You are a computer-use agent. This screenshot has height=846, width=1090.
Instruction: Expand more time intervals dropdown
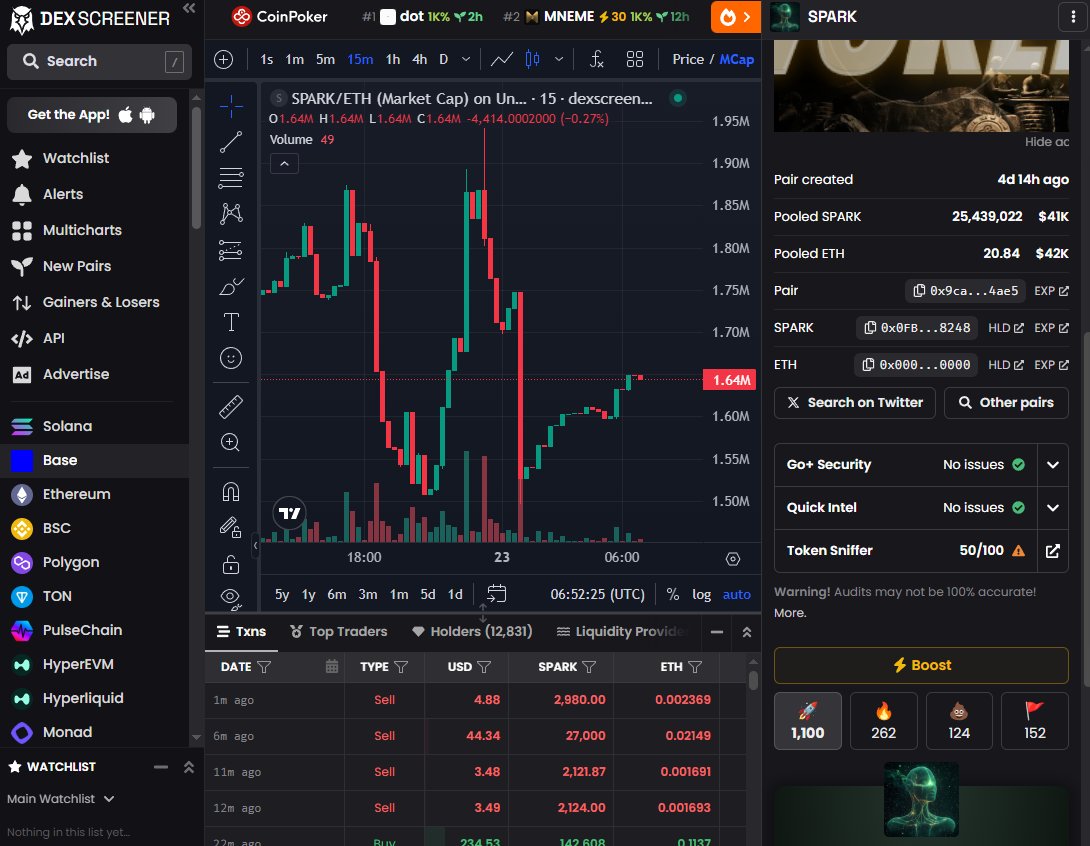click(x=466, y=60)
